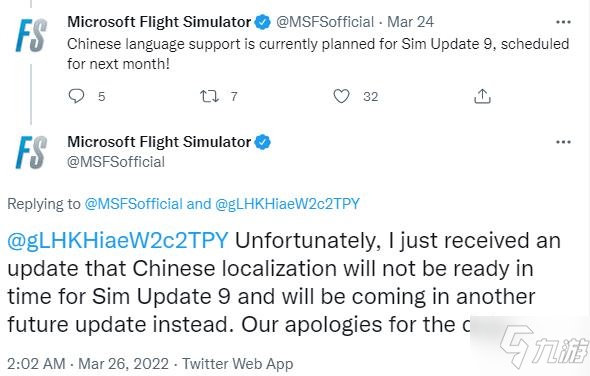Click the verified badge on first tweet
590x376 pixels.
coord(263,22)
